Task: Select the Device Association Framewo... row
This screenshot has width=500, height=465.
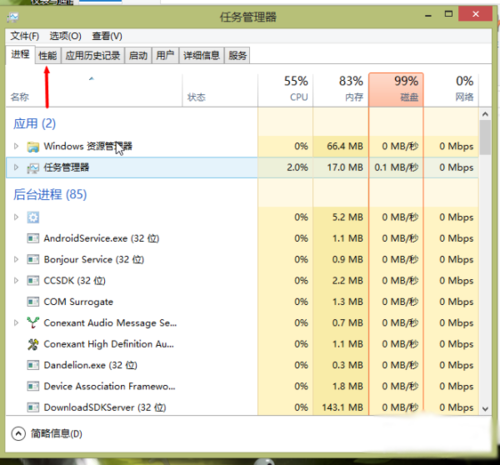Action: (x=242, y=386)
